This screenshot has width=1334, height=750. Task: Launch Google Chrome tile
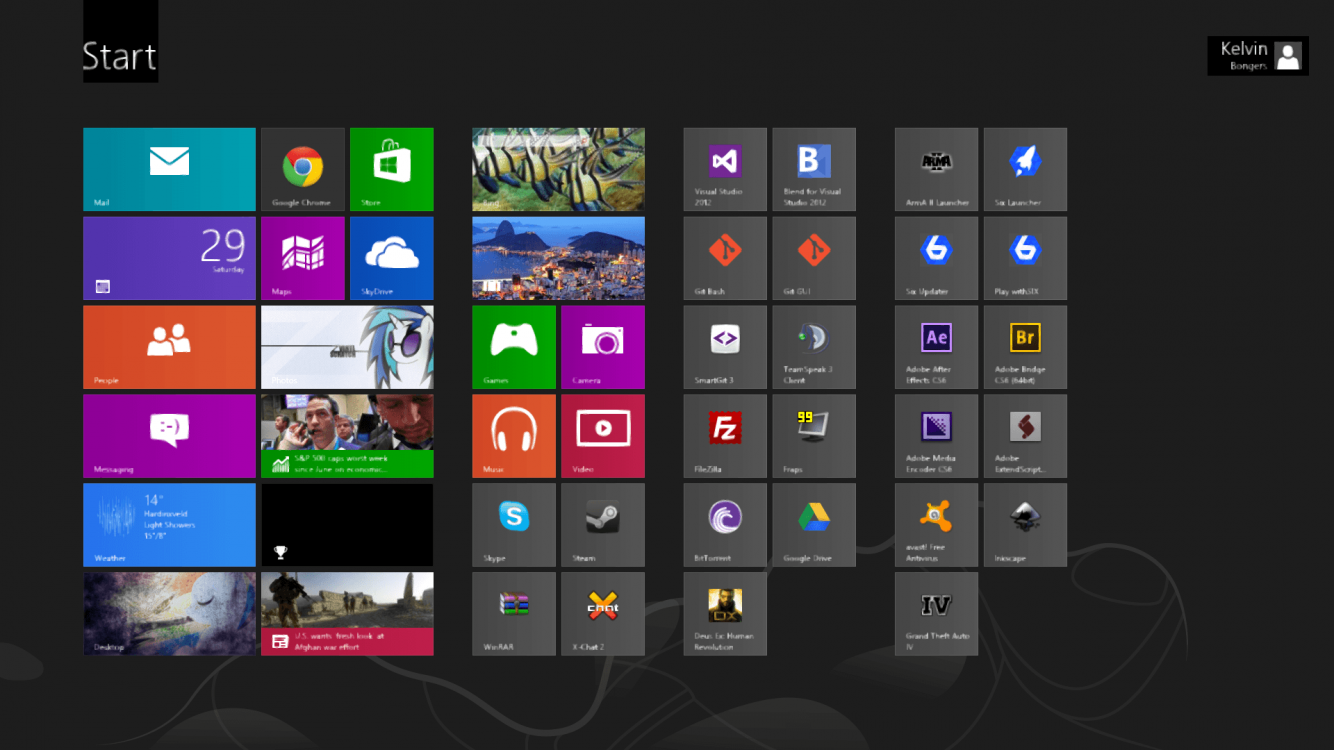[x=302, y=169]
